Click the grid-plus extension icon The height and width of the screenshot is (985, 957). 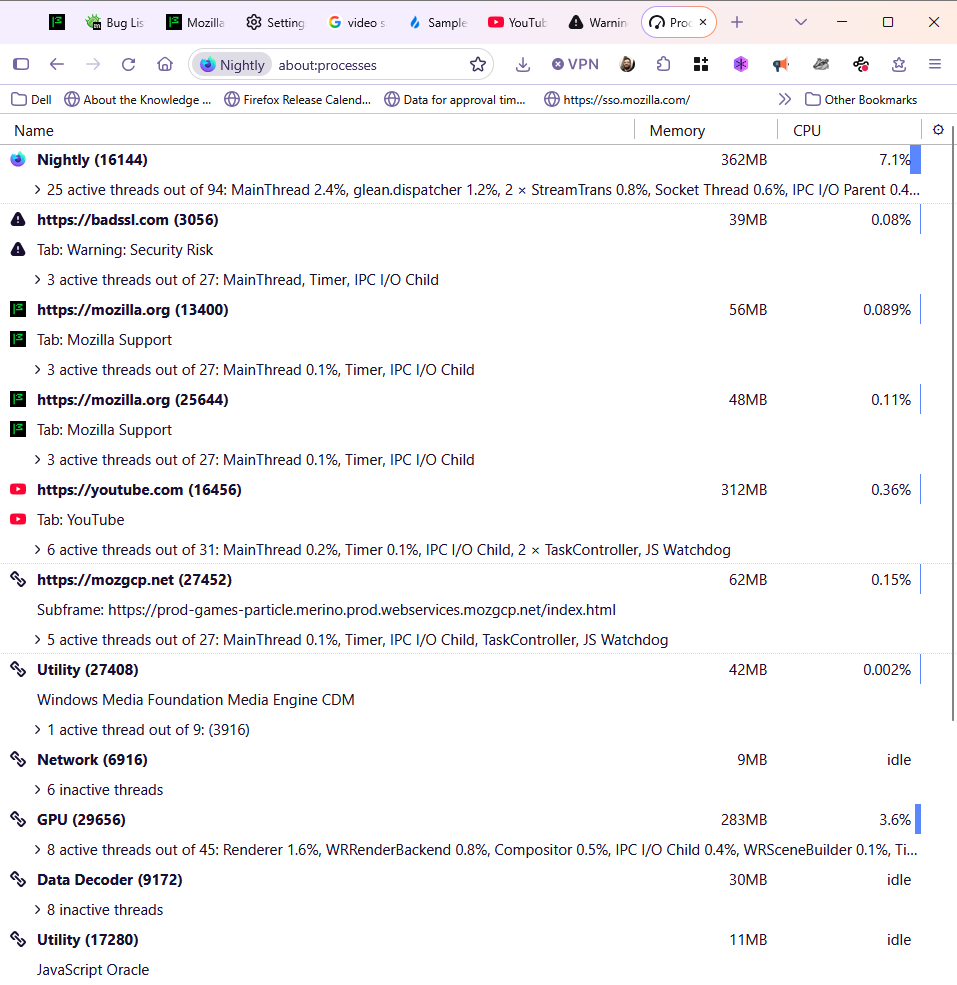click(x=701, y=64)
